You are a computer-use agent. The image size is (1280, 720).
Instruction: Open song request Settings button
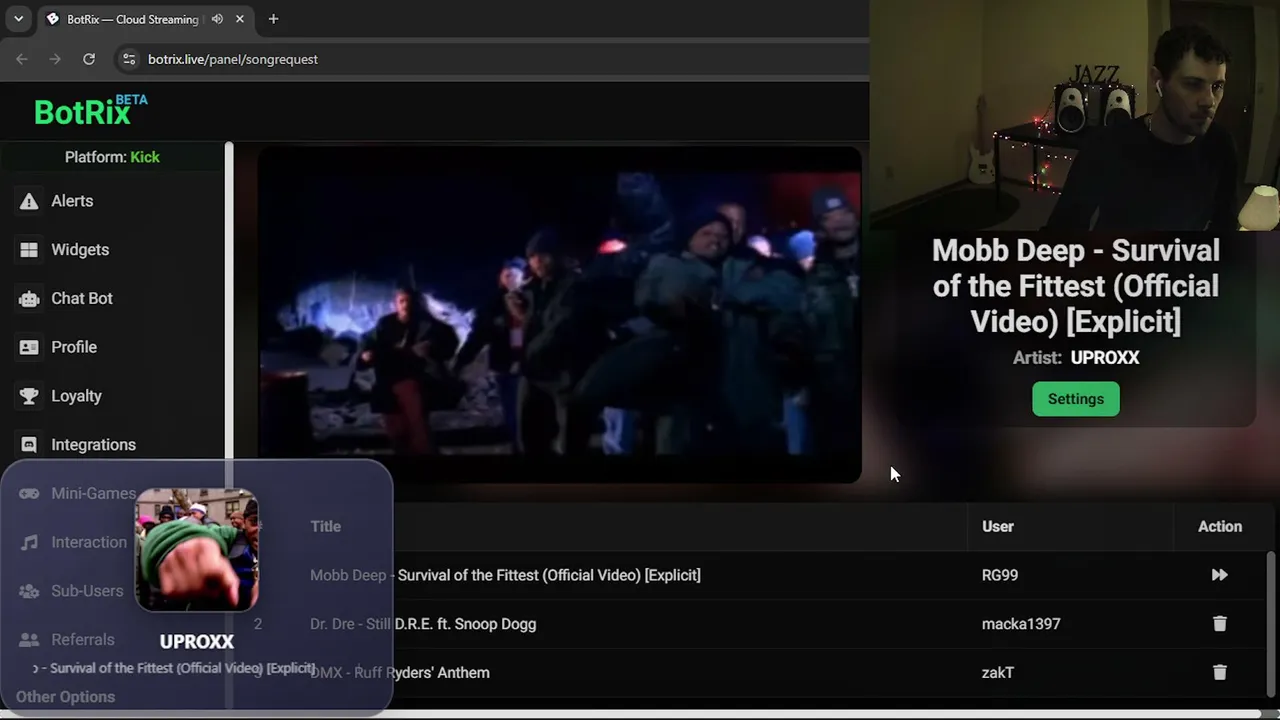(1076, 399)
